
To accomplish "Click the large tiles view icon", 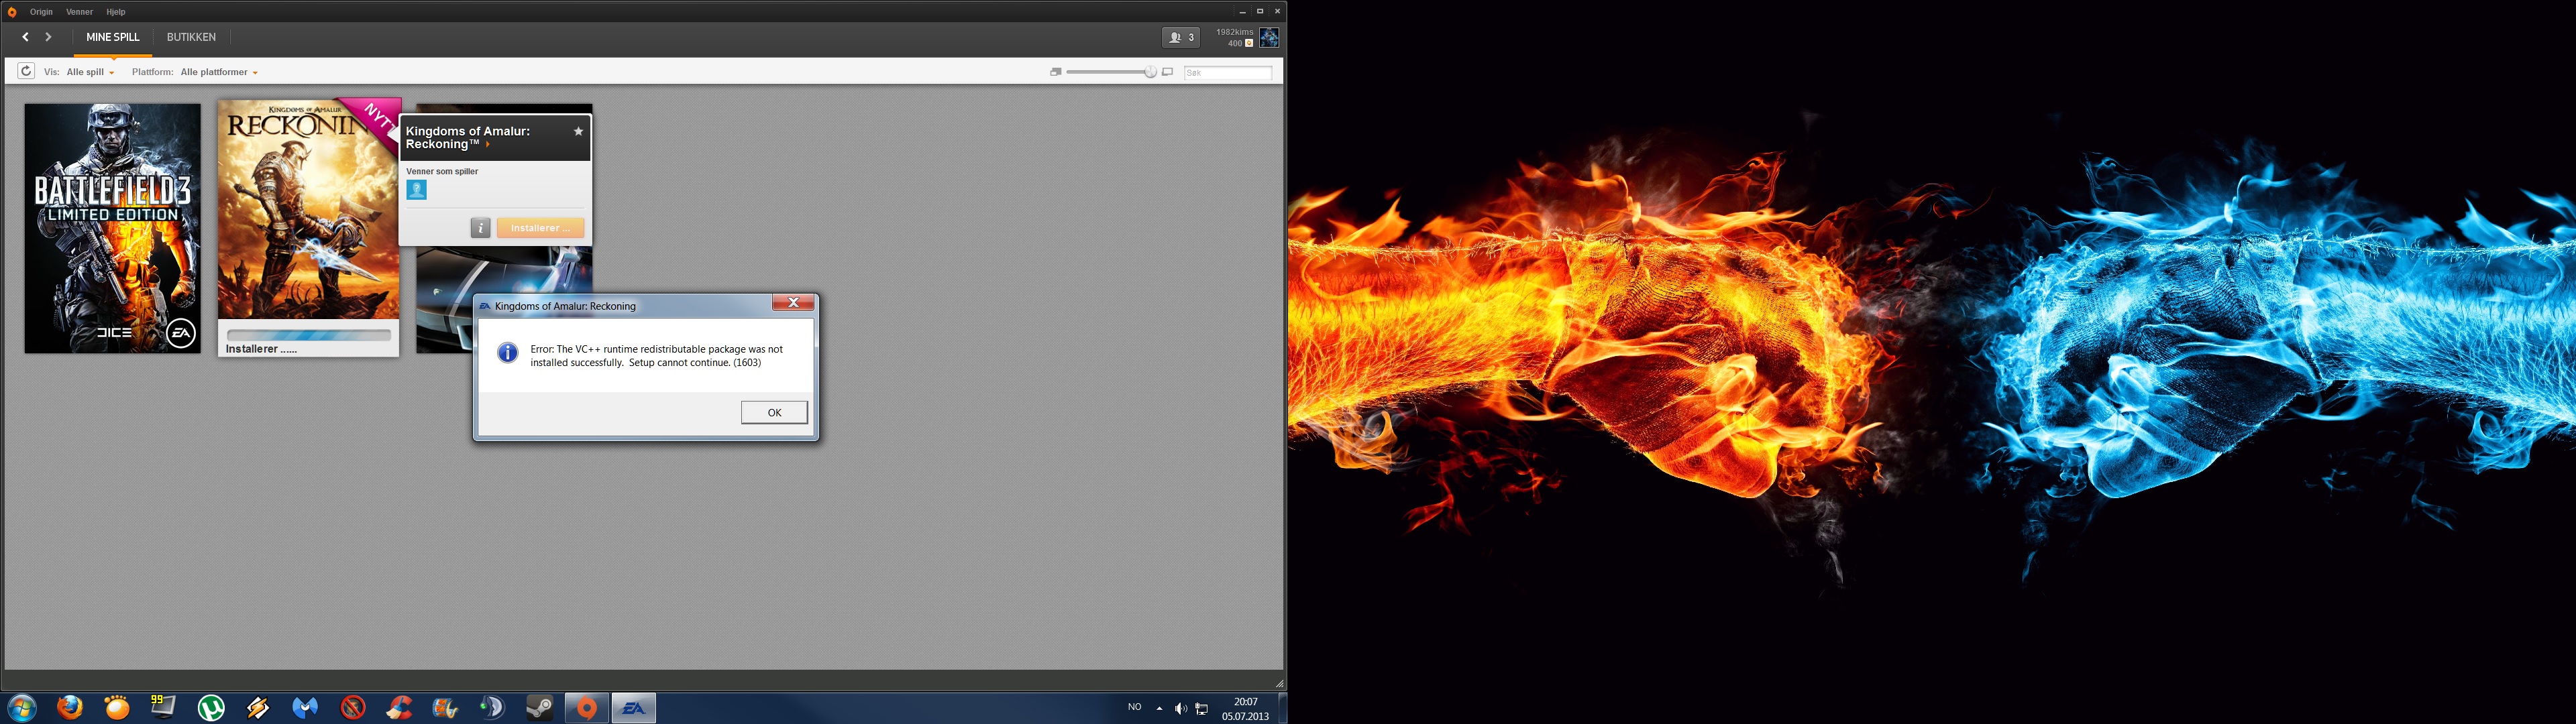I will [x=1167, y=72].
